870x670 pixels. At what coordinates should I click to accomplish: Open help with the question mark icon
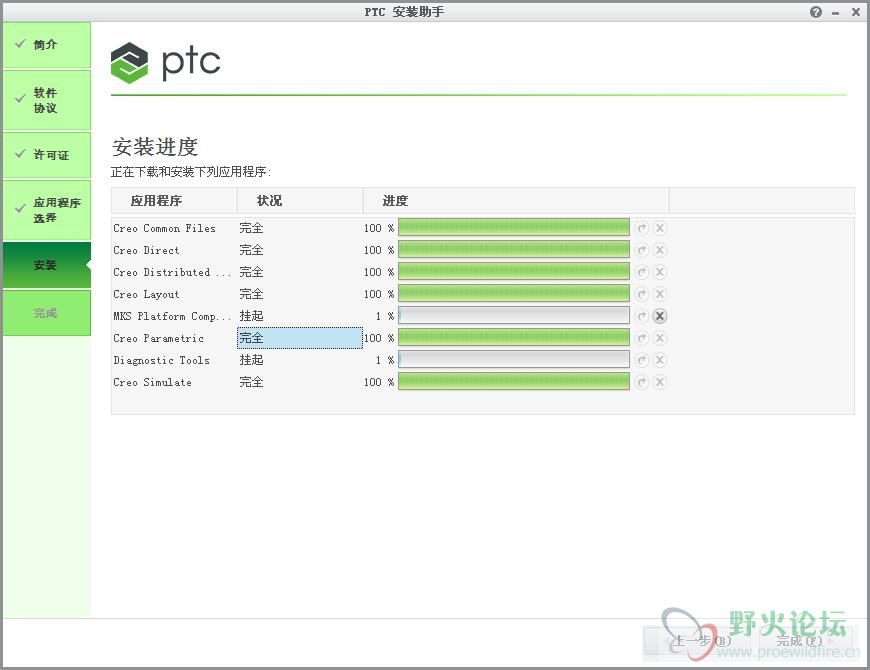tap(816, 12)
